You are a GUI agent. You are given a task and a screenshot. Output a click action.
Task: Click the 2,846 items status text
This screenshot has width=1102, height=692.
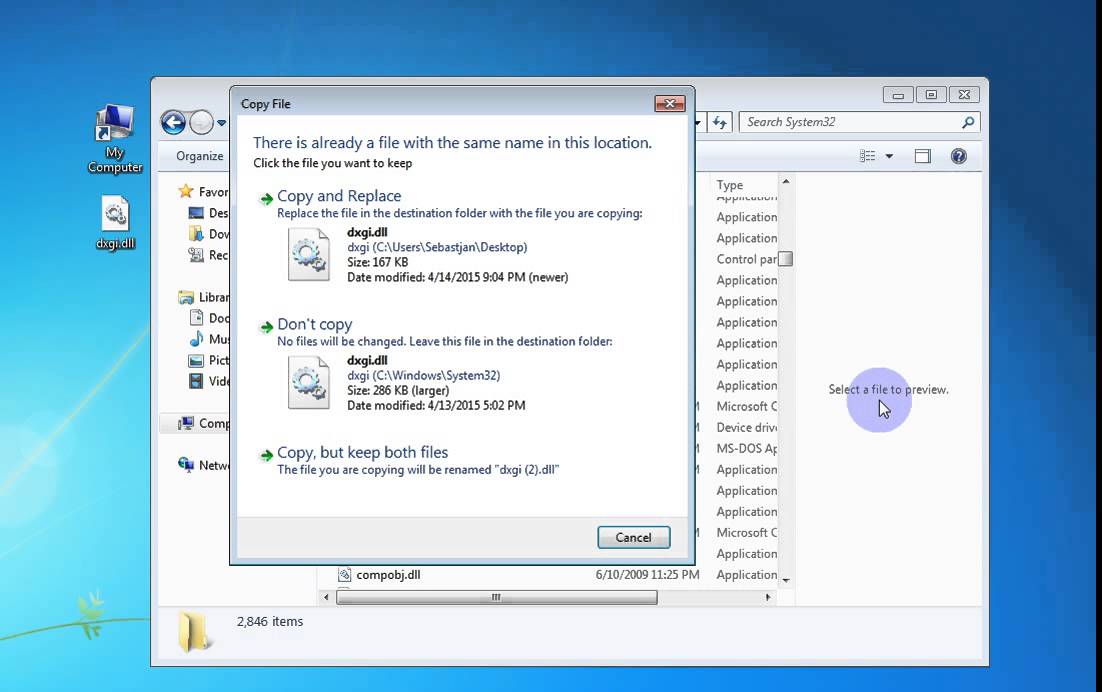pyautogui.click(x=270, y=622)
